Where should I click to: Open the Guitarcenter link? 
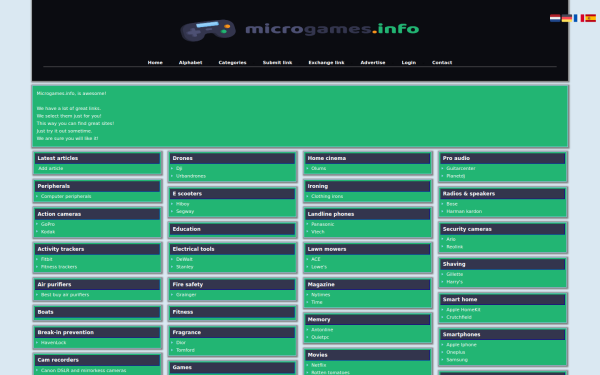point(461,168)
